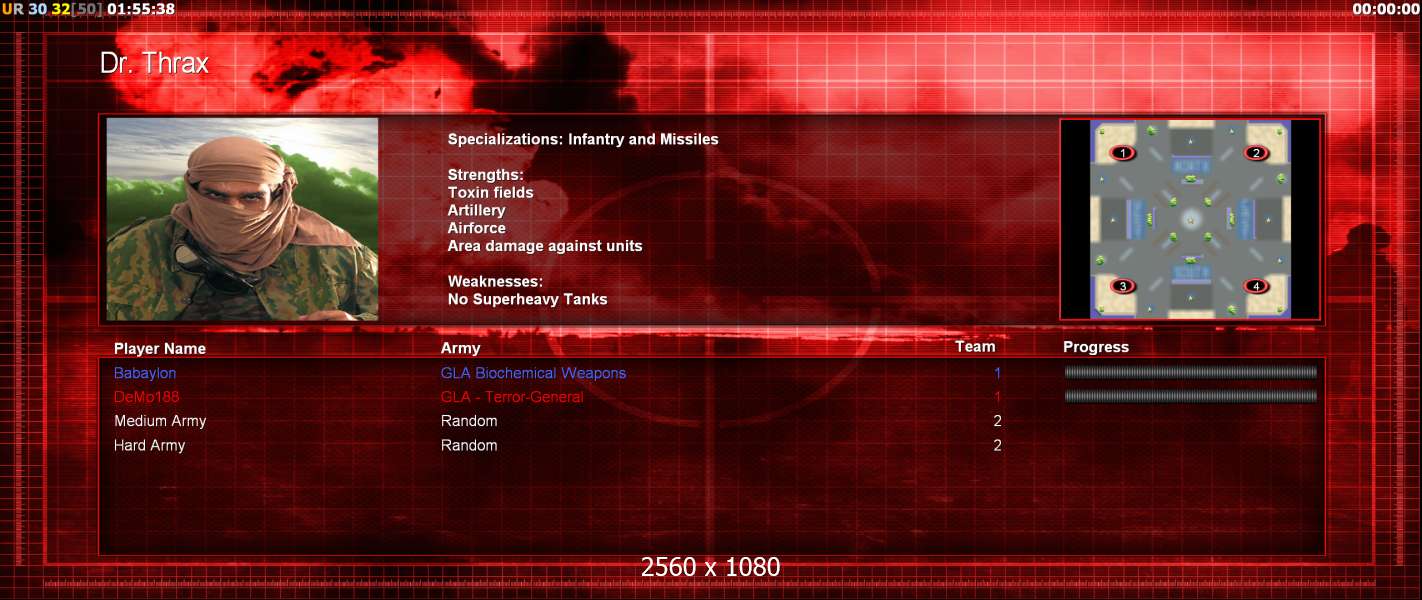Click the Dr. Thrax title text
The image size is (1422, 600).
154,63
